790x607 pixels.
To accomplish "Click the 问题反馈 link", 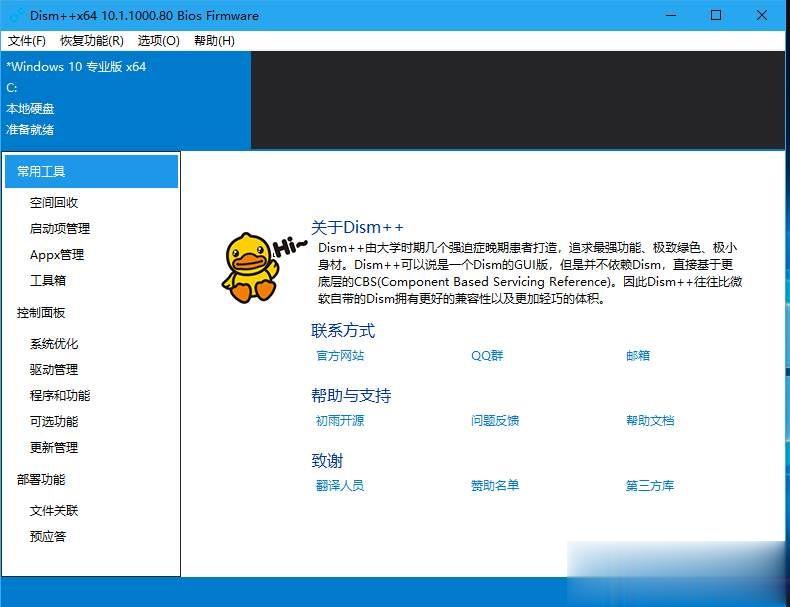I will tap(495, 421).
